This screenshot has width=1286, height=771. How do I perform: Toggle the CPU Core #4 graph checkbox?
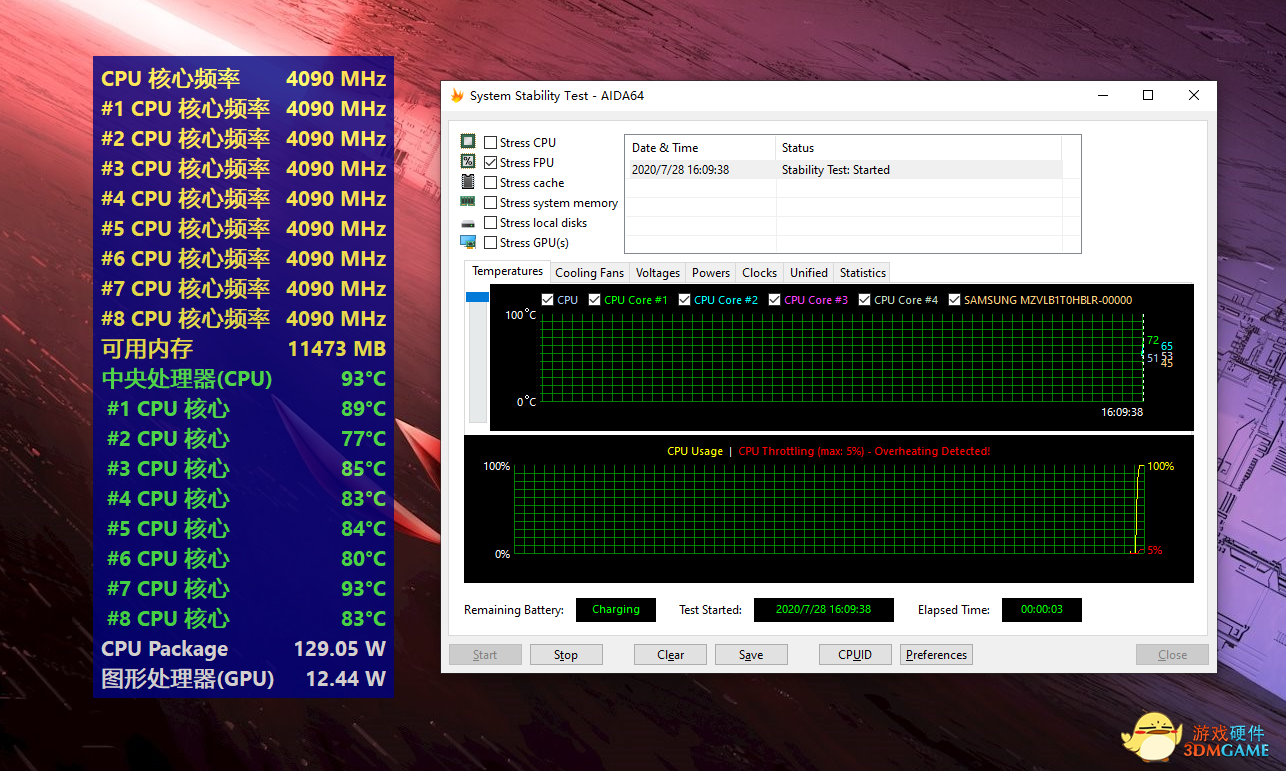click(865, 300)
